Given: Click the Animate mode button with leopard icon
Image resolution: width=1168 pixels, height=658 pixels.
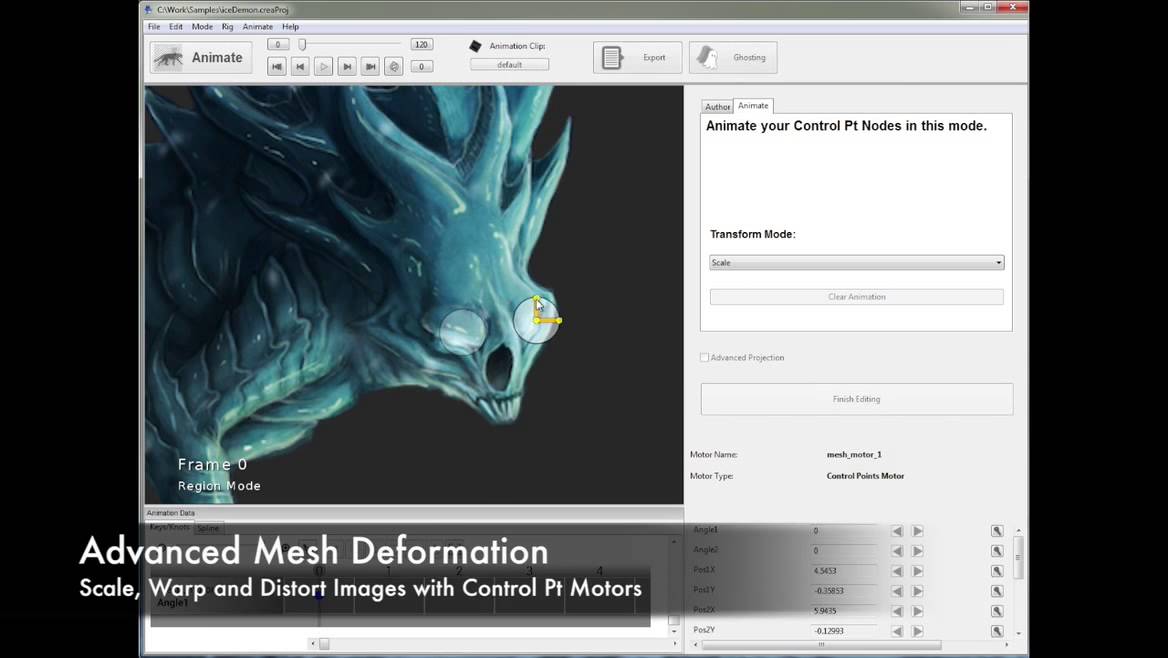Looking at the screenshot, I should coord(200,57).
